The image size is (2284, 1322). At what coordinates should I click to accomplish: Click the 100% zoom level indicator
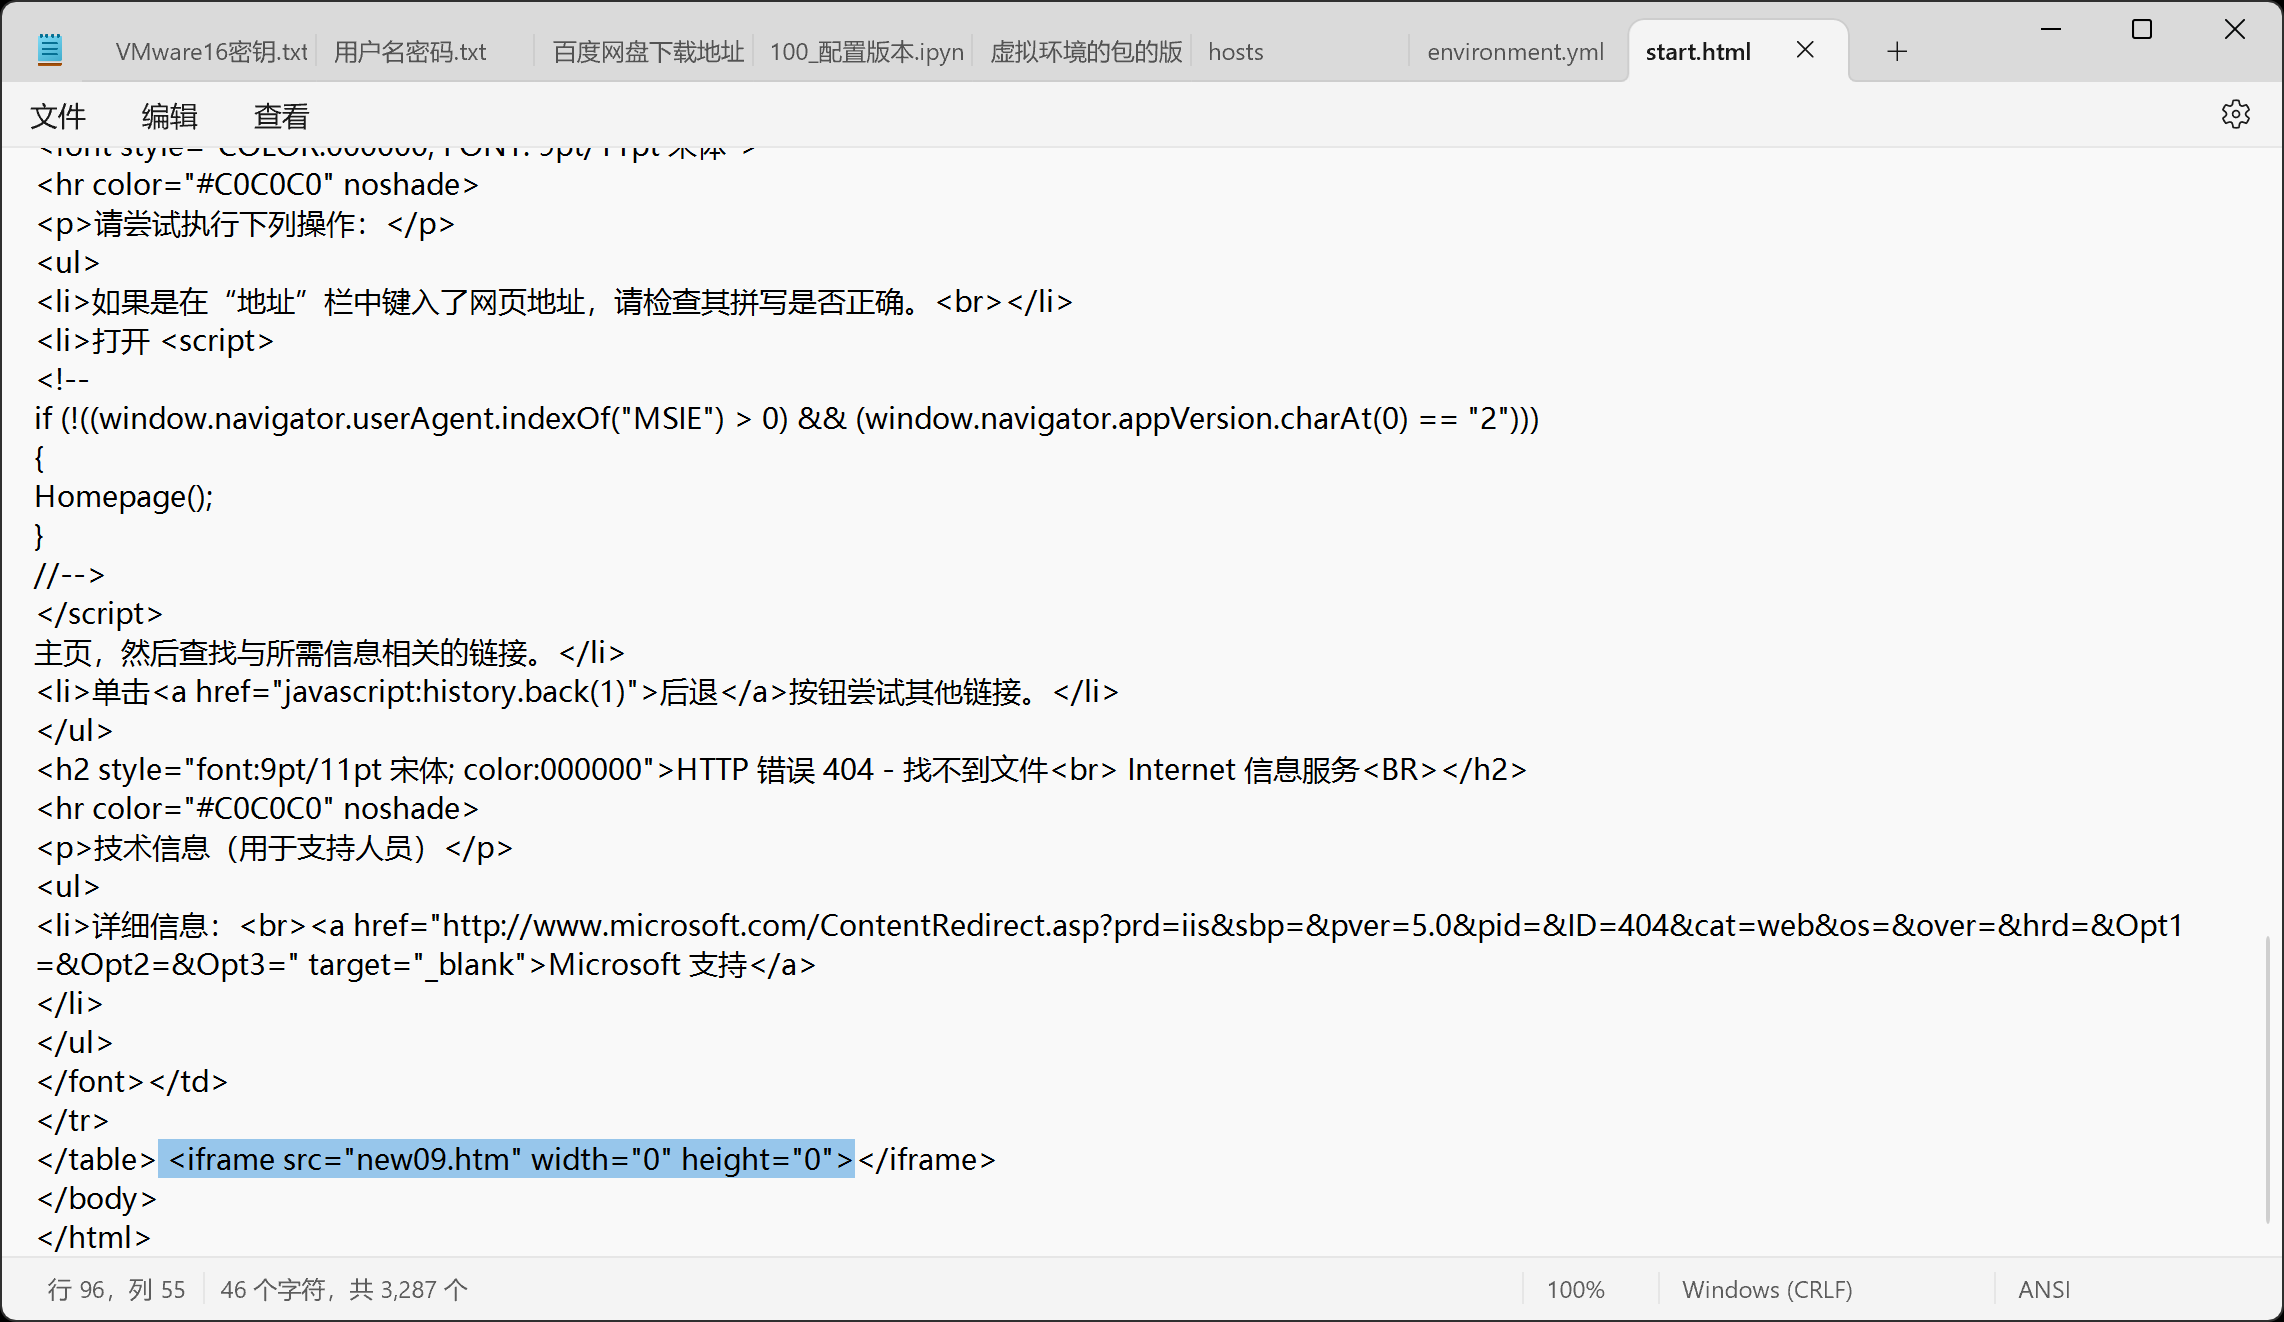point(1575,1290)
